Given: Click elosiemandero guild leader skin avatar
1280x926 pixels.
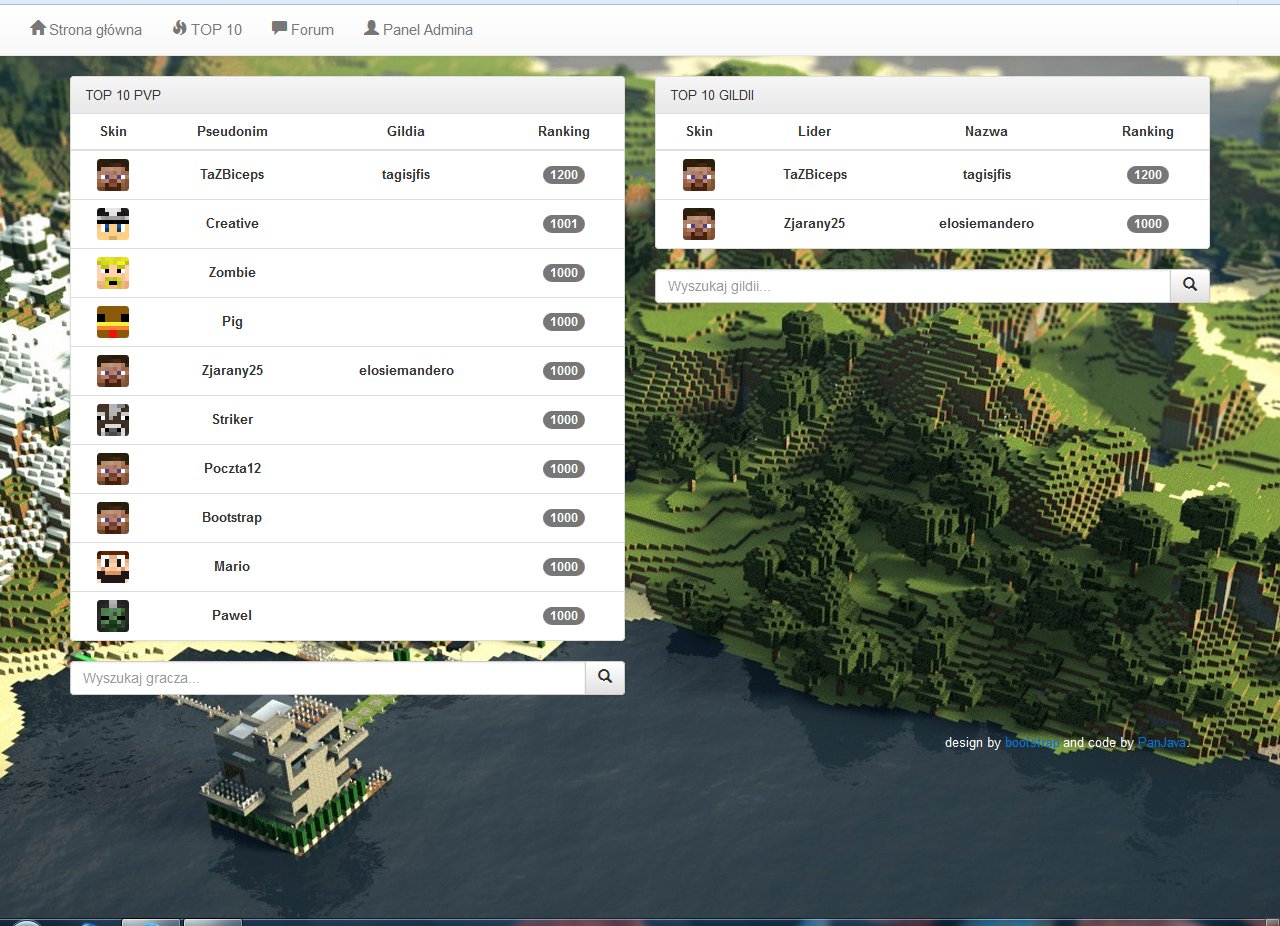Looking at the screenshot, I should 699,224.
